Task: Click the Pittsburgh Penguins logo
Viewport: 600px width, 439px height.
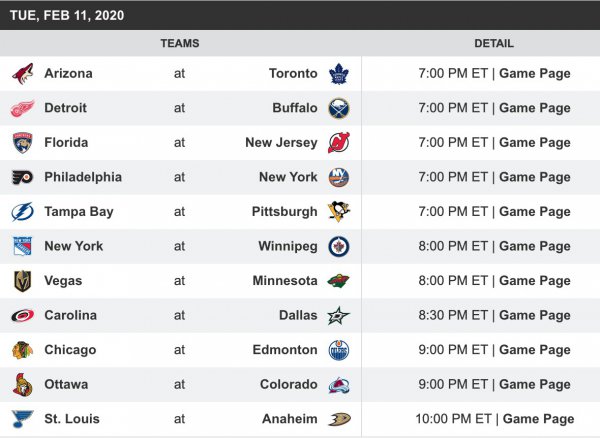Action: 339,211
